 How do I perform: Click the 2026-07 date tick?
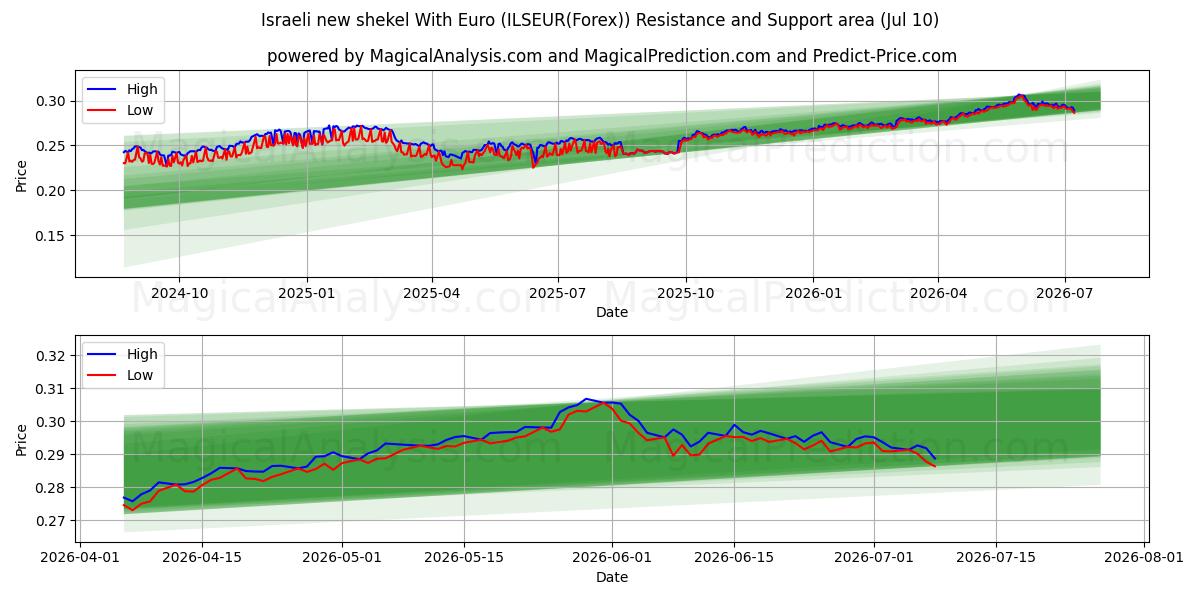[x=1063, y=292]
